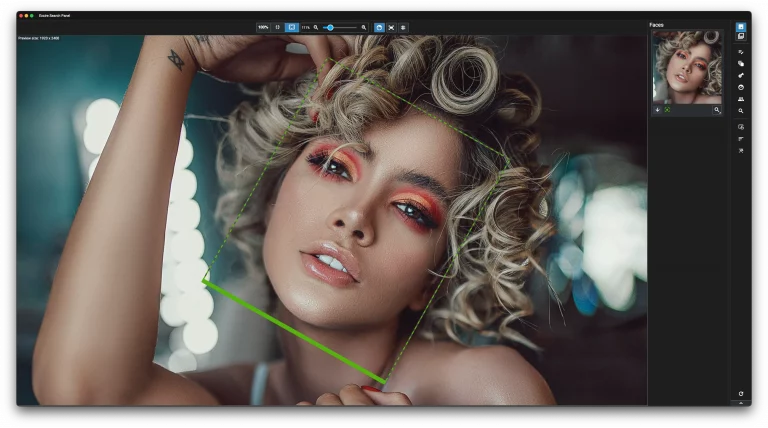Screen dimensions: 768x428
Task: Expand the panel using bottom arrow
Action: click(740, 404)
